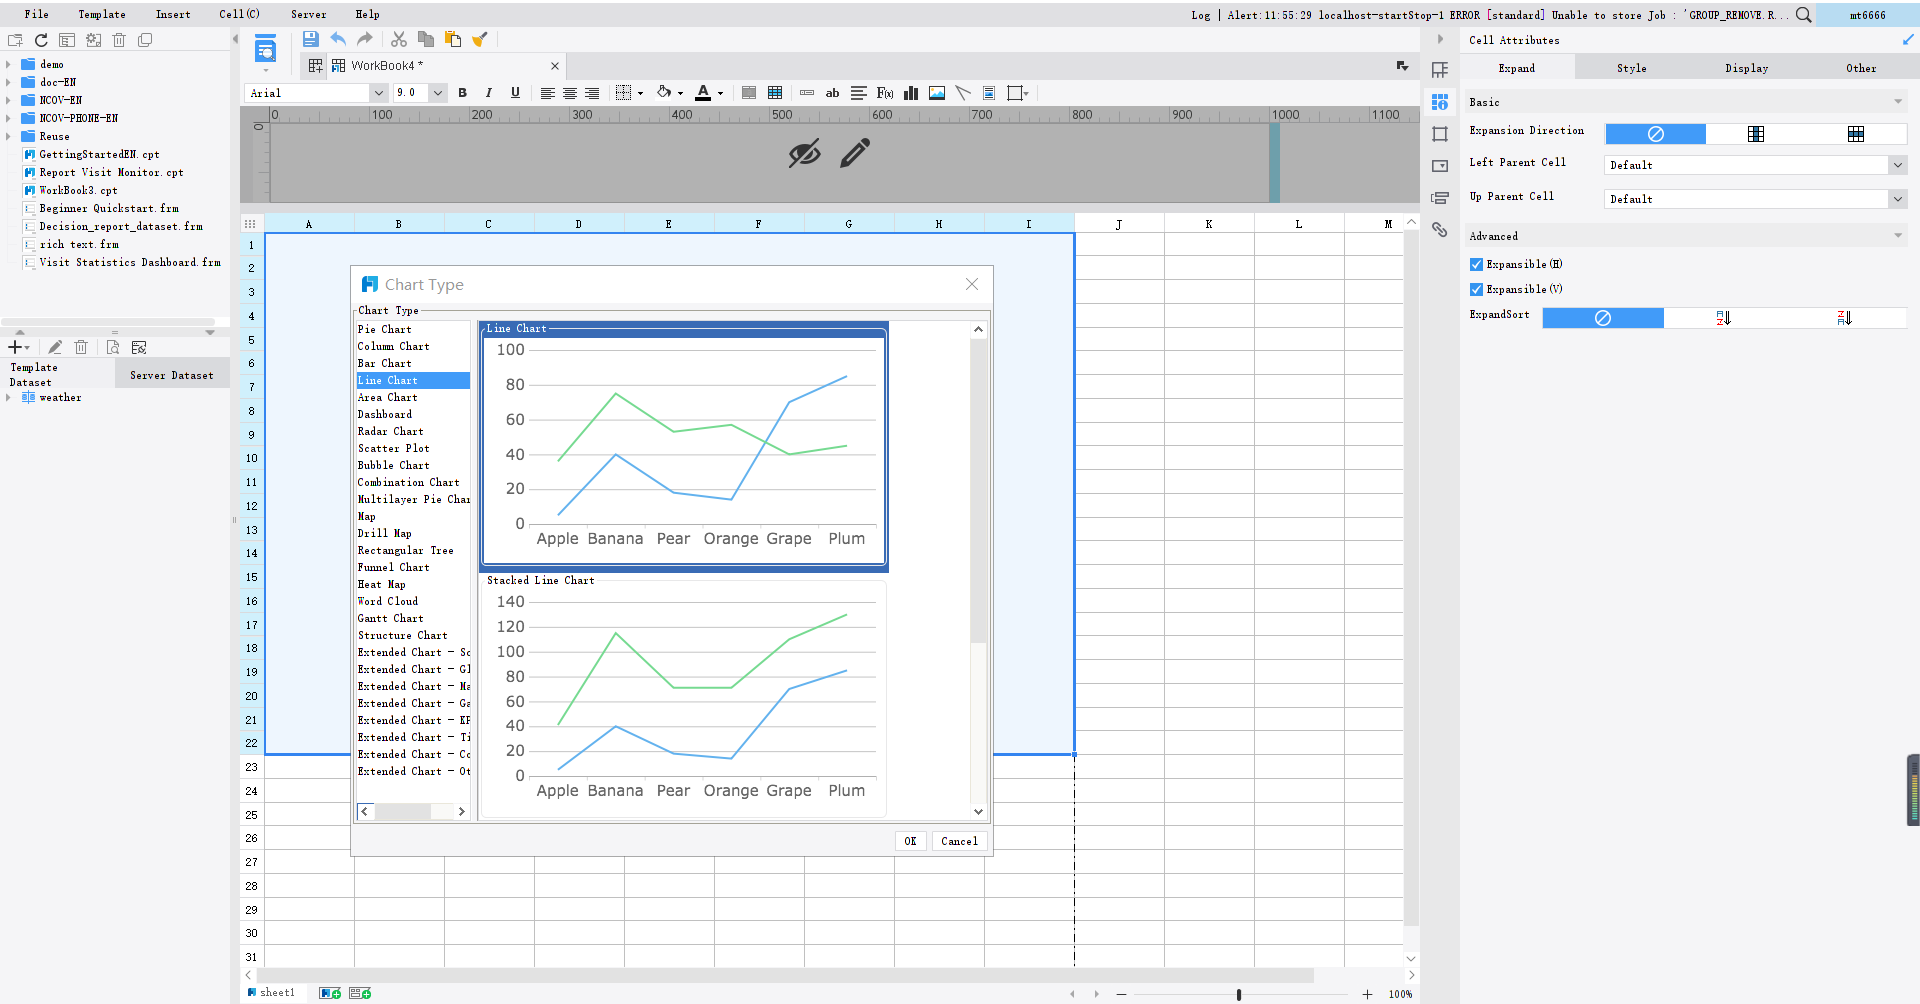1920x1004 pixels.
Task: Insert an image from the toolbar
Action: pyautogui.click(x=936, y=92)
